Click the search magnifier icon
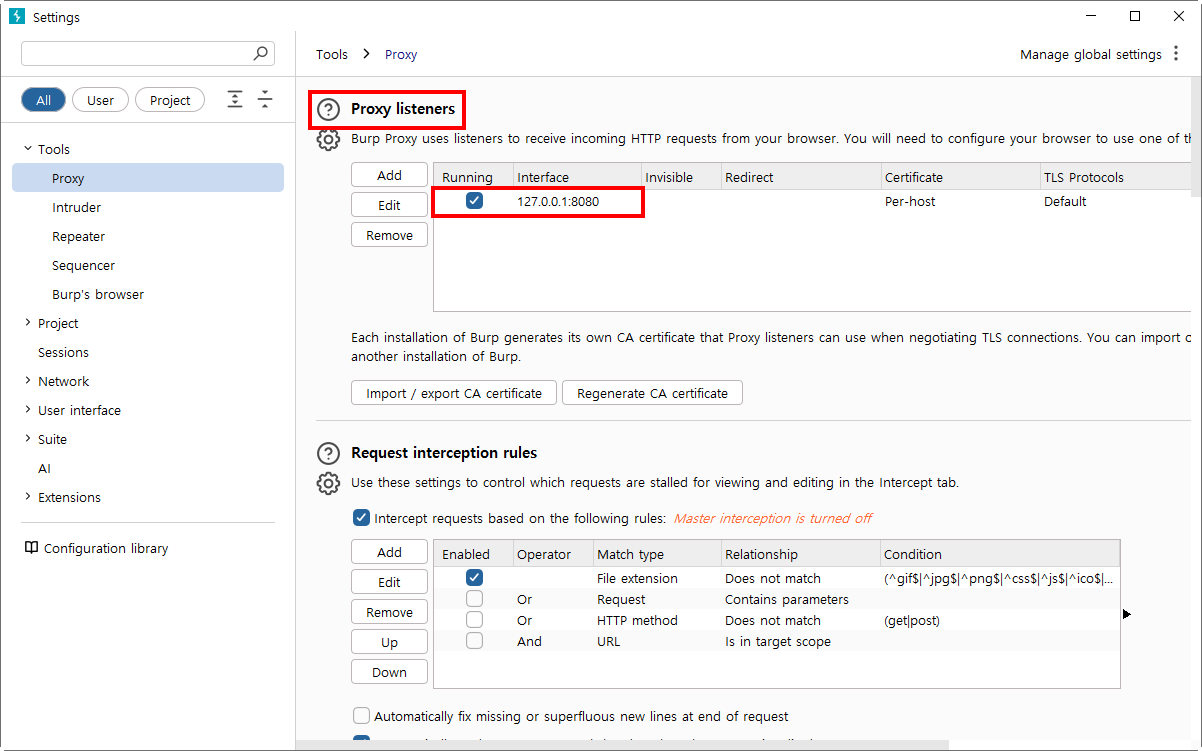Viewport: 1202px width, 751px height. click(x=260, y=53)
